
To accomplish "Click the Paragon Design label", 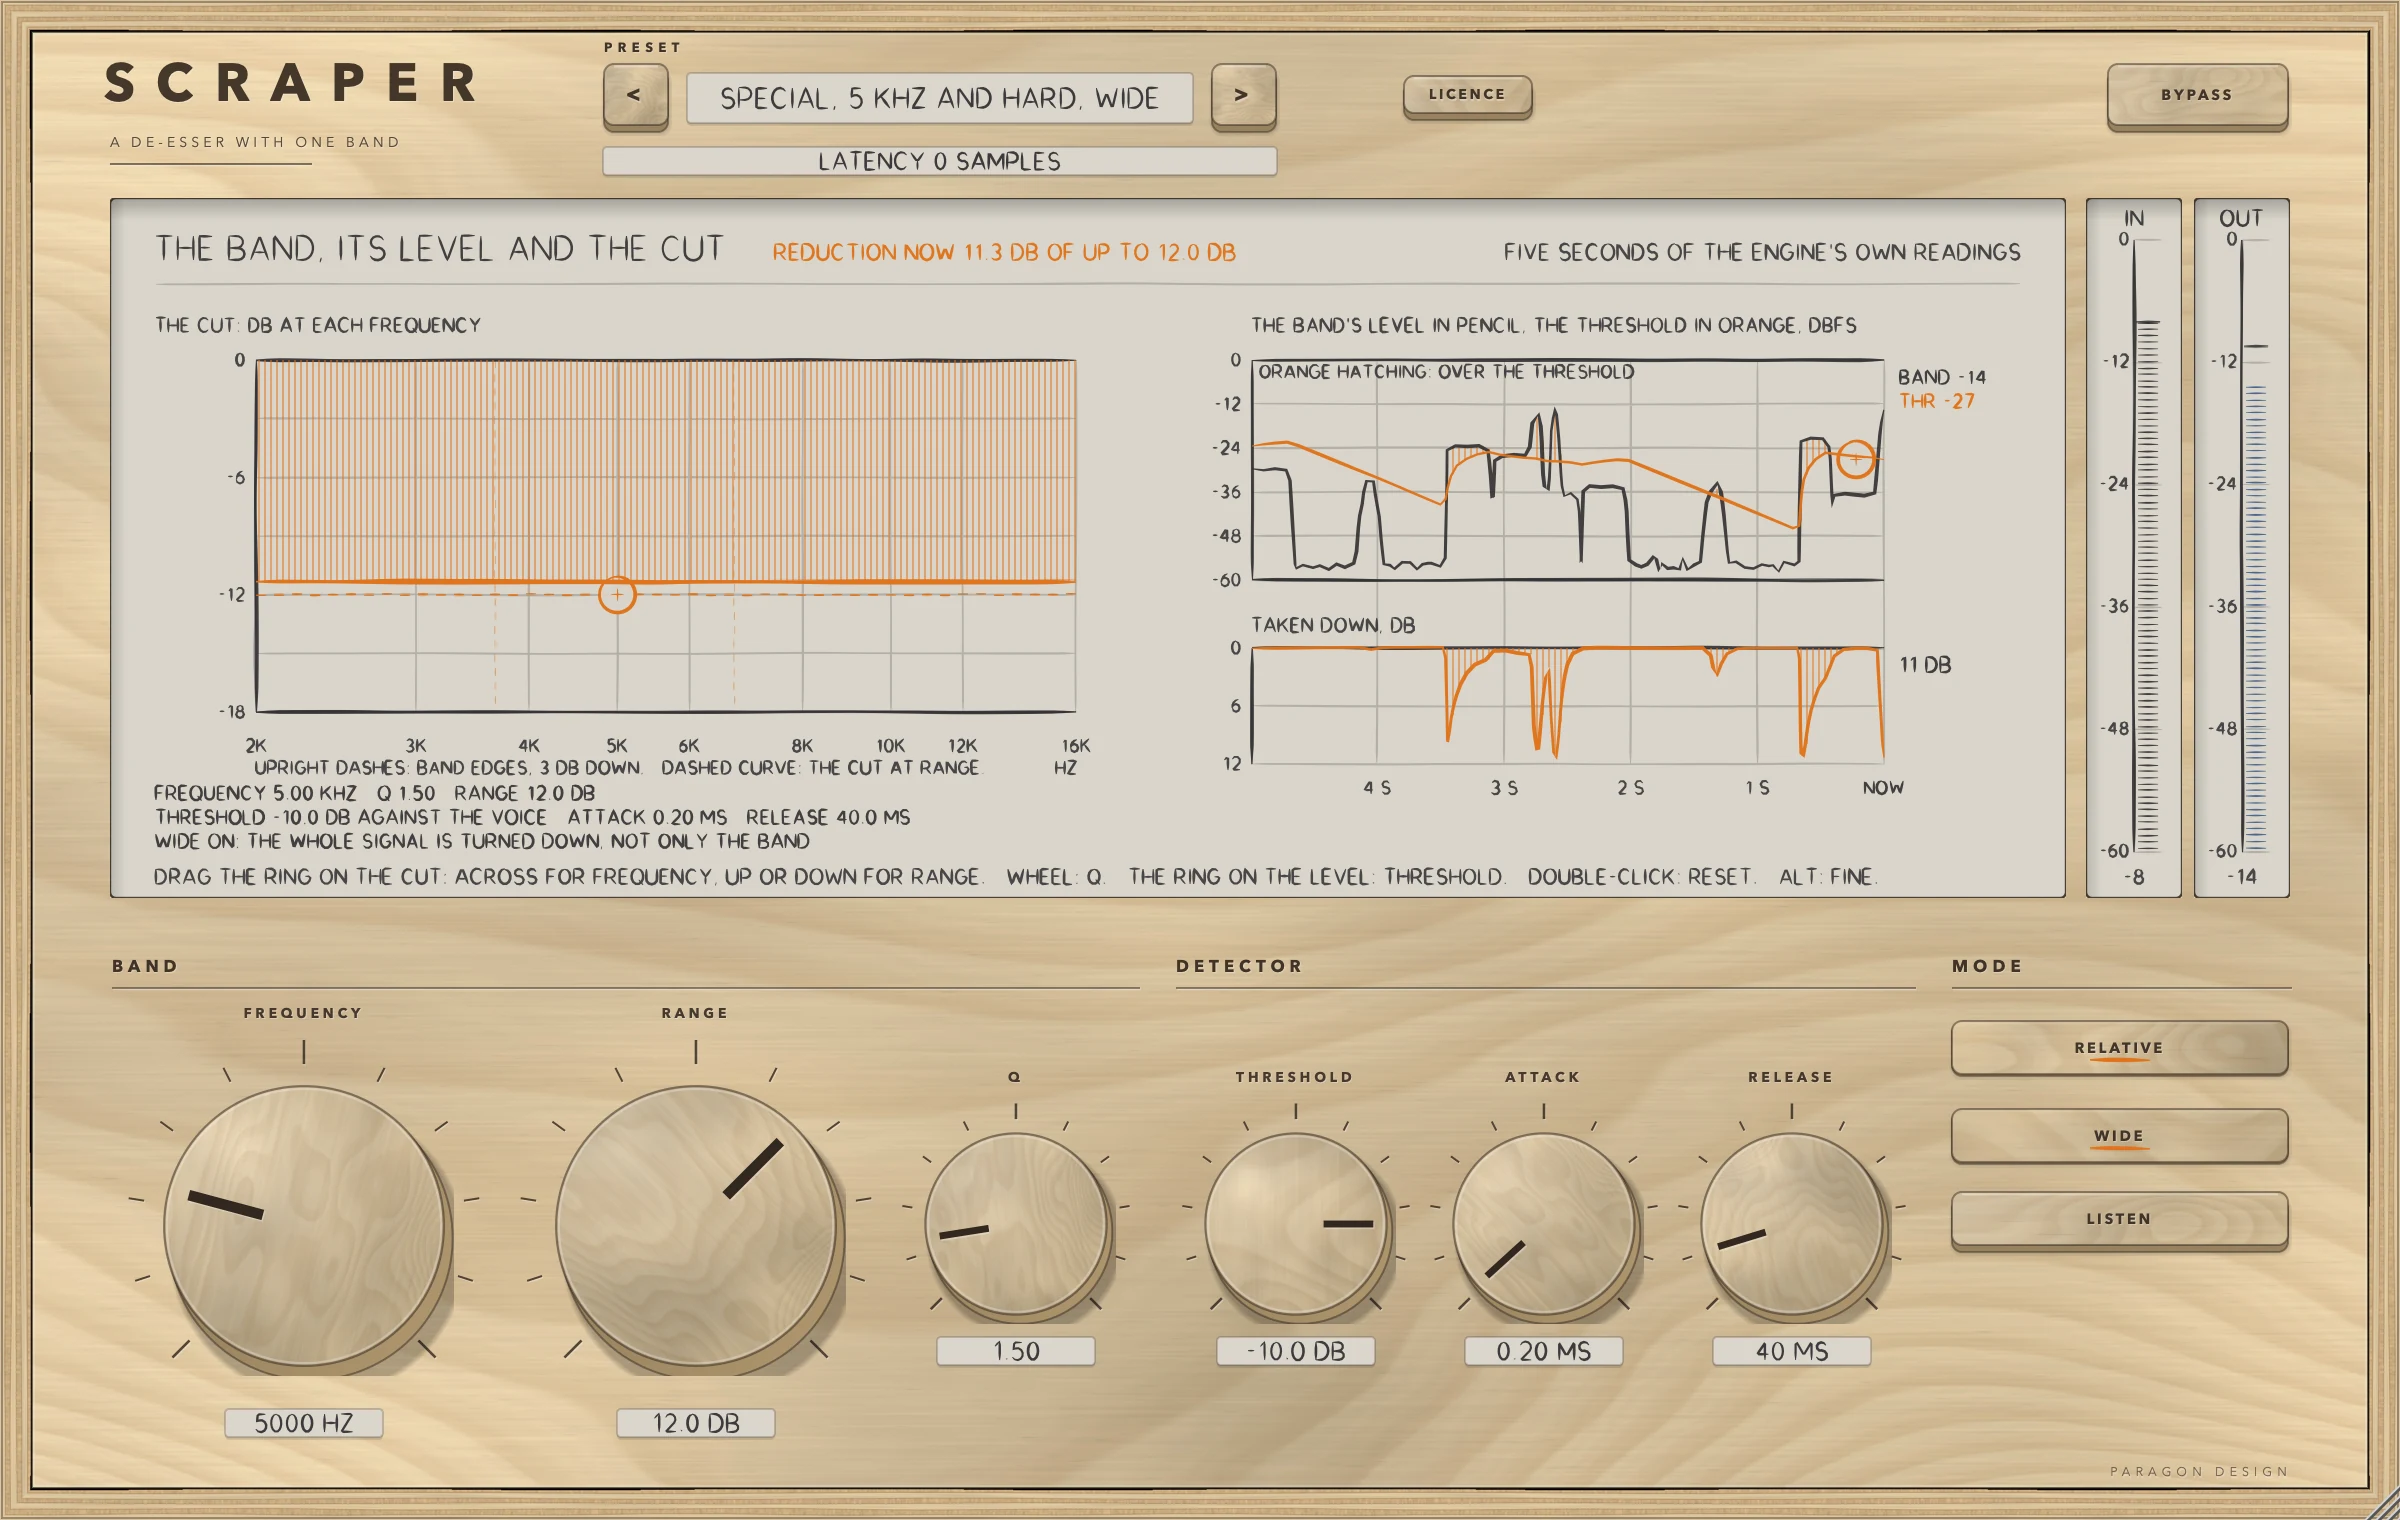I will [2199, 1471].
